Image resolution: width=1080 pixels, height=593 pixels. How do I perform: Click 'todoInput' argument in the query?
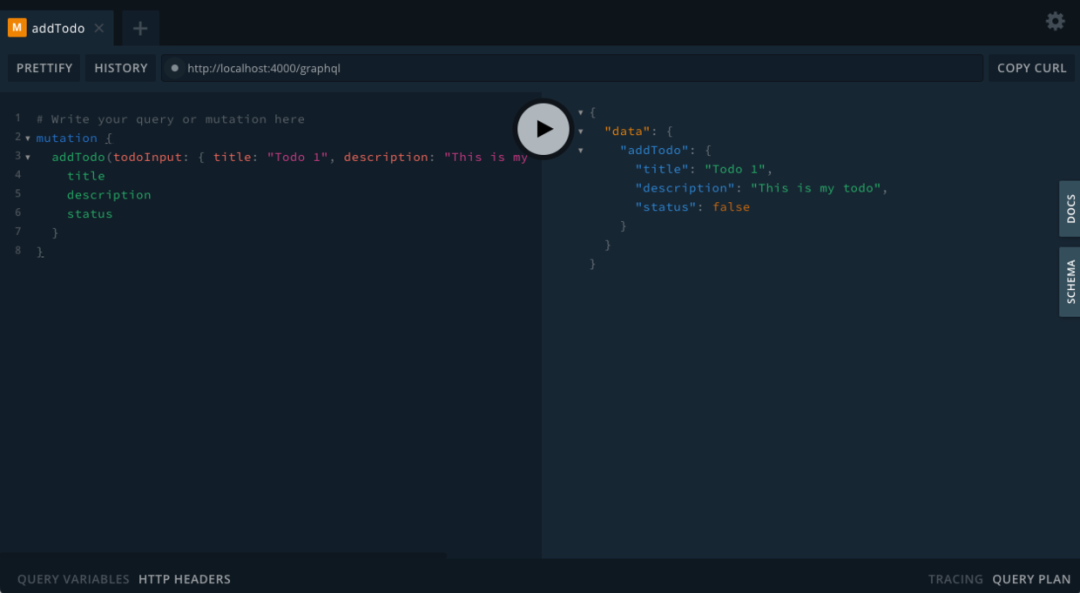(147, 157)
